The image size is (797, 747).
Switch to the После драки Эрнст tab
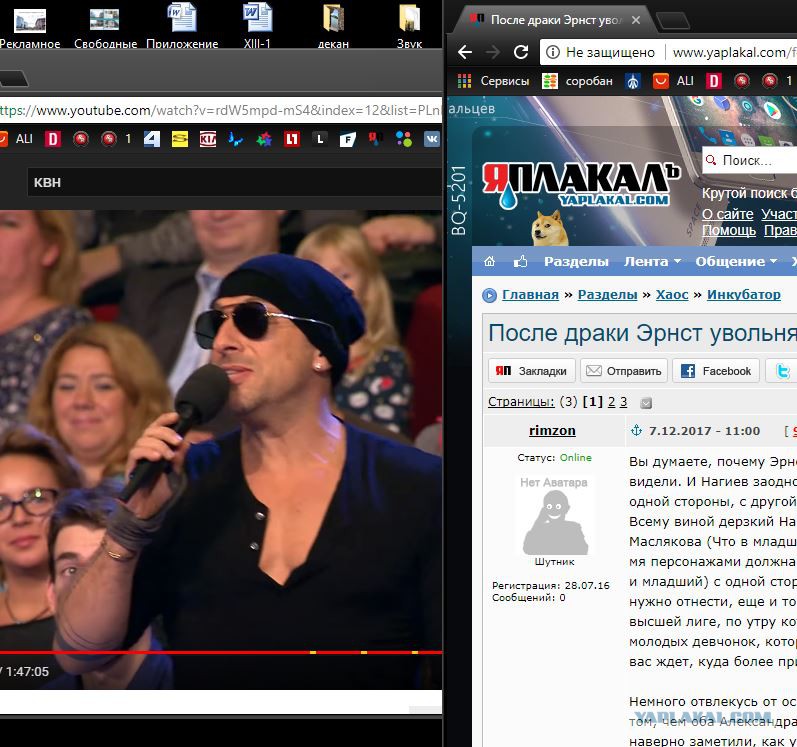pos(551,20)
